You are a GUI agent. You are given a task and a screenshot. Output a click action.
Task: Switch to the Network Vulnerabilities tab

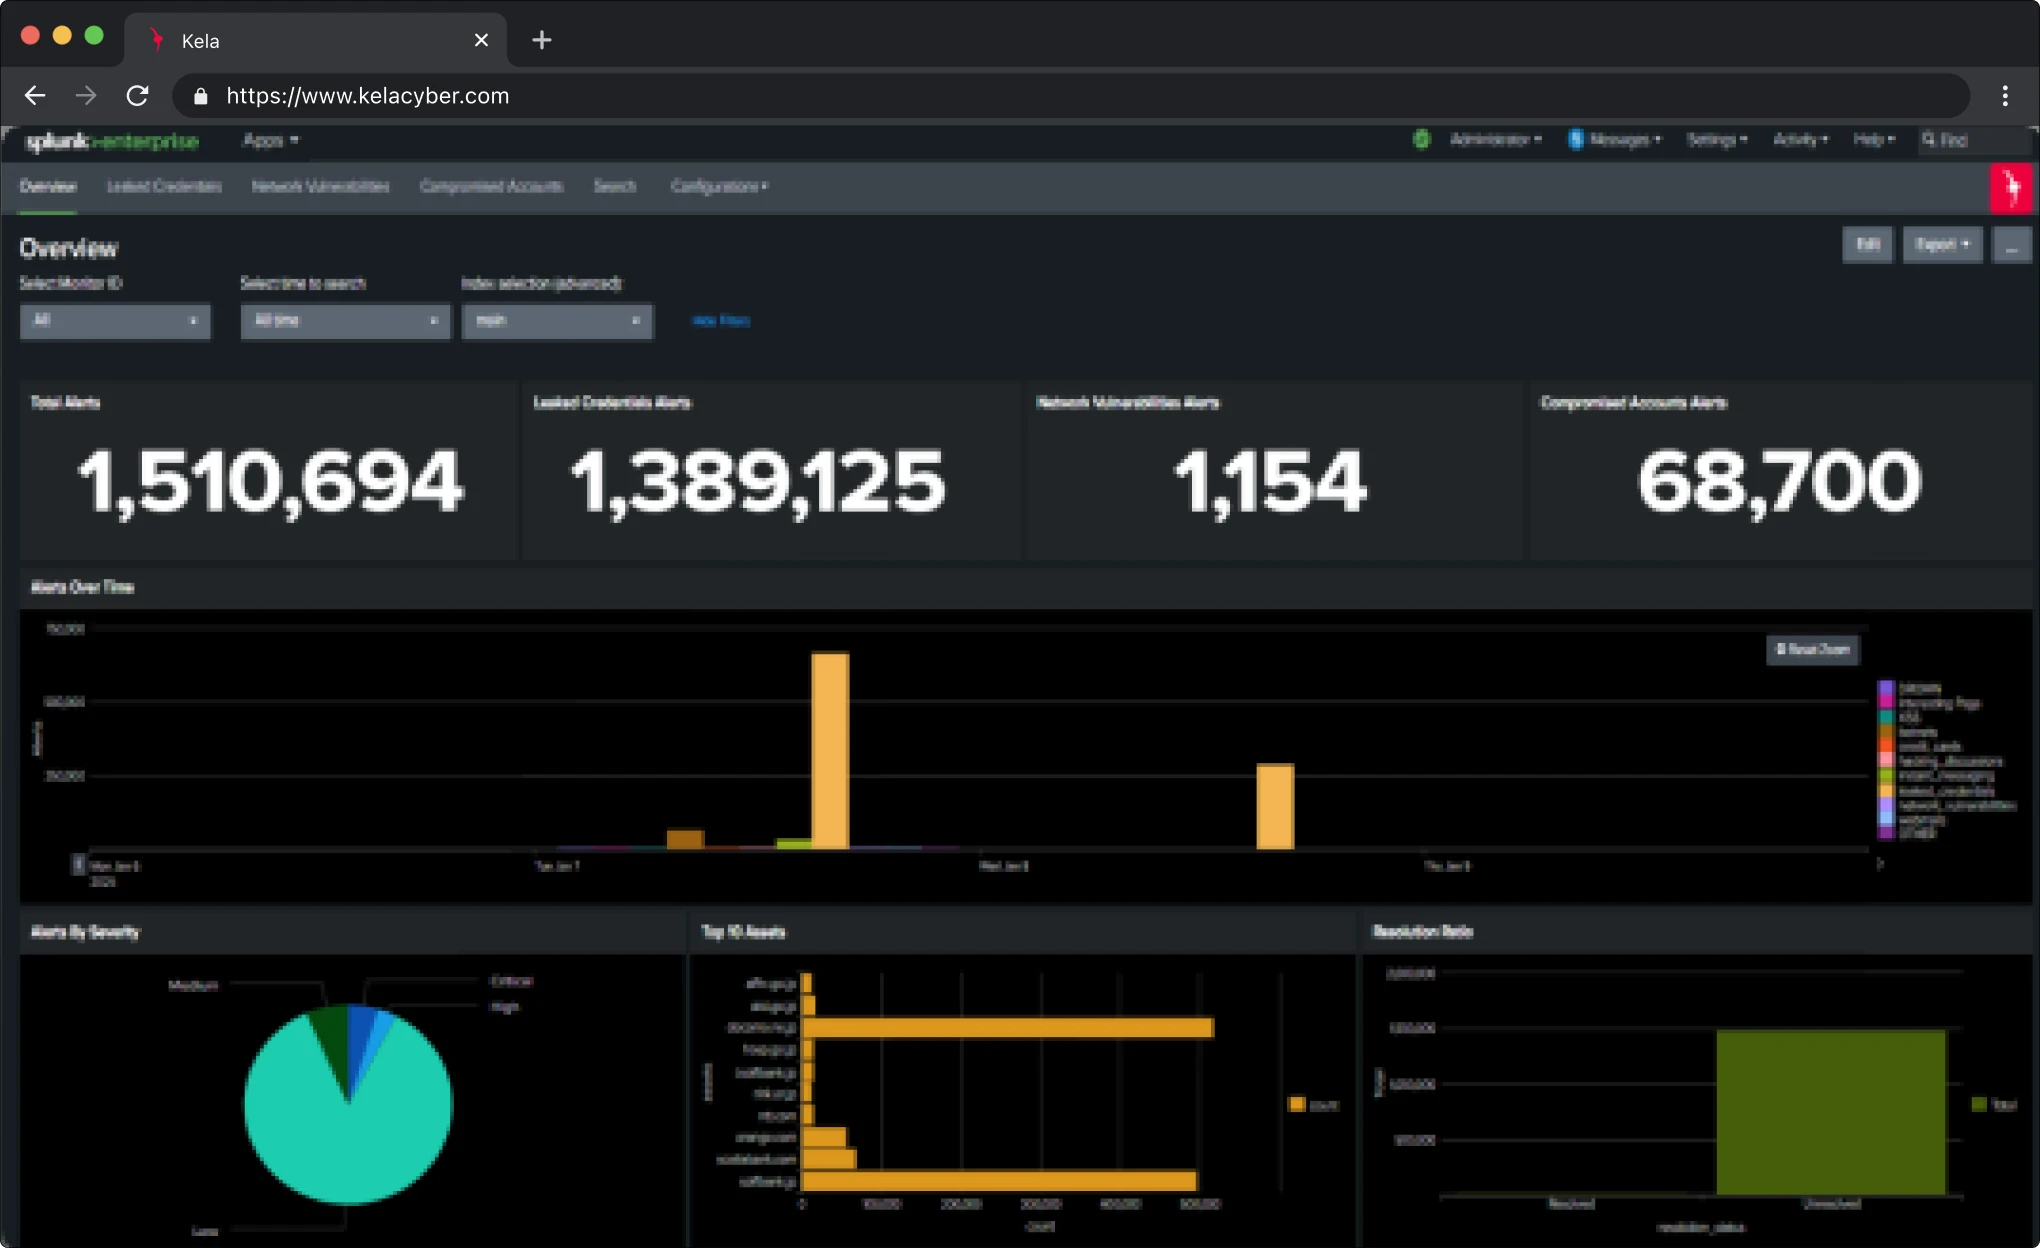pyautogui.click(x=320, y=187)
